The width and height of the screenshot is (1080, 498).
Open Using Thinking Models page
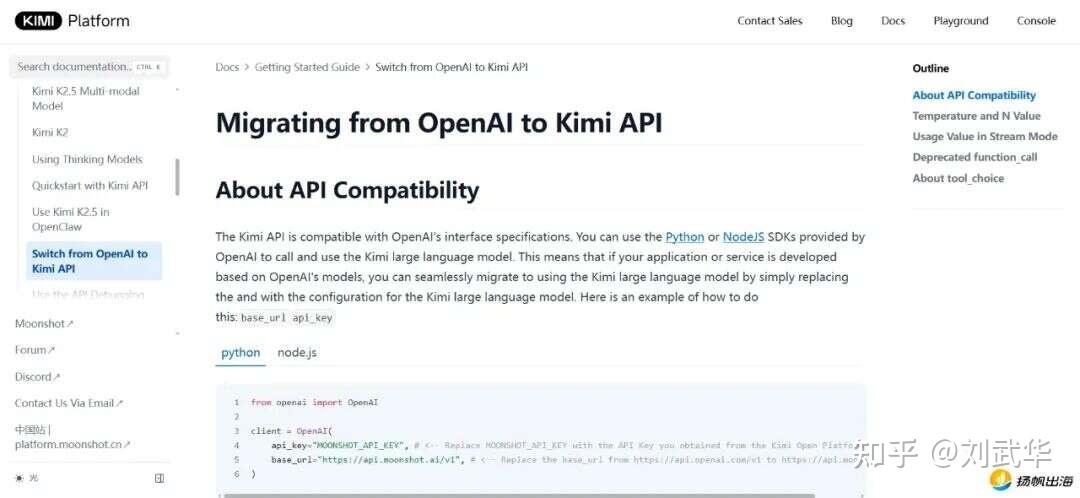point(87,159)
